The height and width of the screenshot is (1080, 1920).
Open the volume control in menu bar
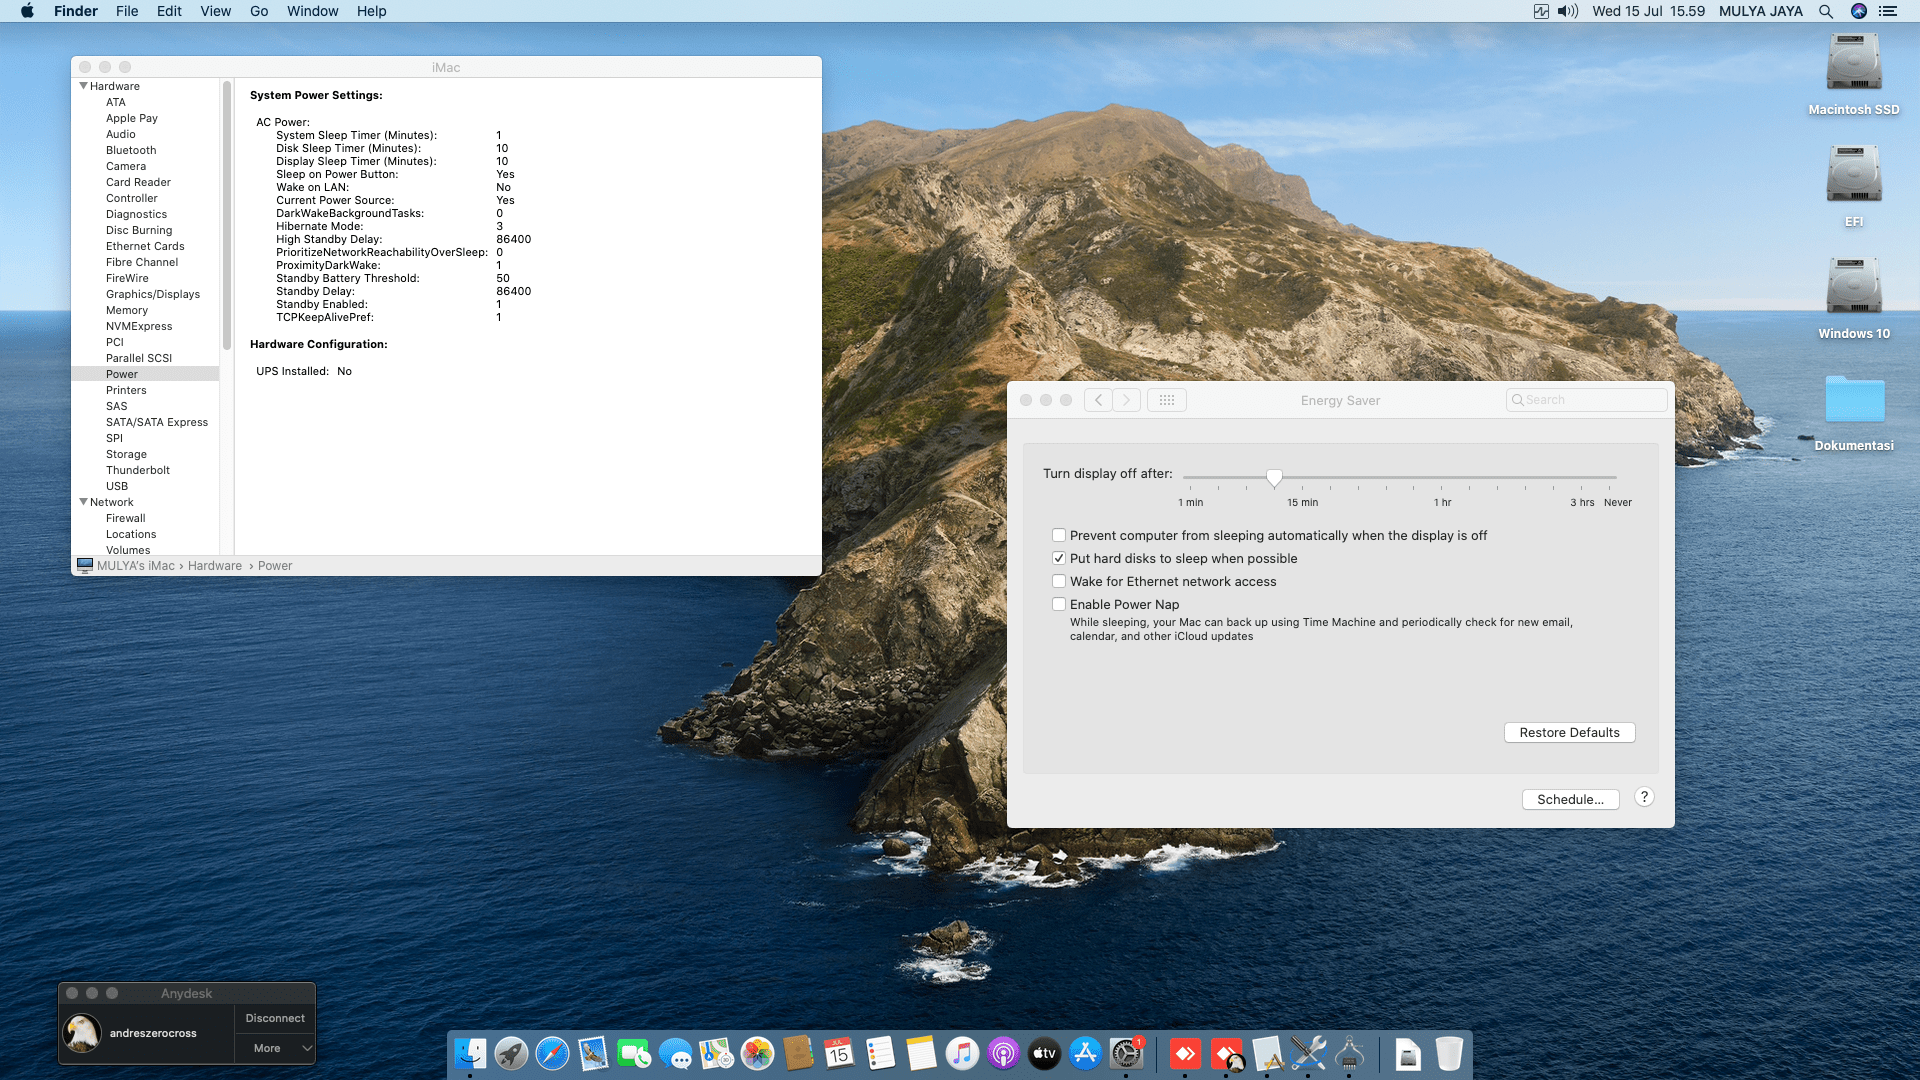click(x=1568, y=11)
